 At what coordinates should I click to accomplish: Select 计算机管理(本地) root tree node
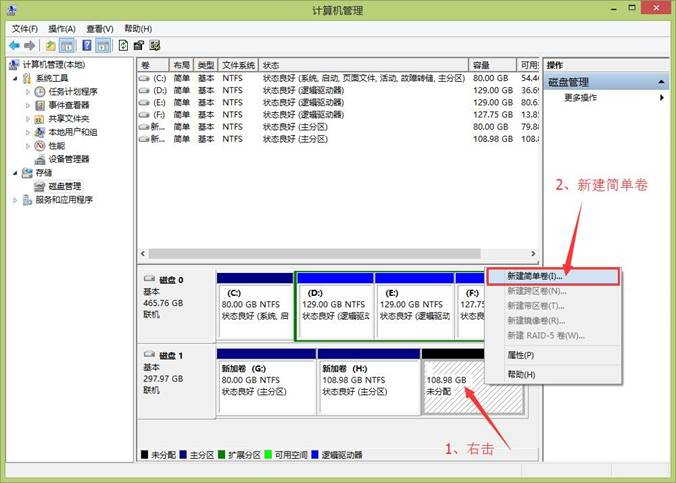tap(53, 65)
